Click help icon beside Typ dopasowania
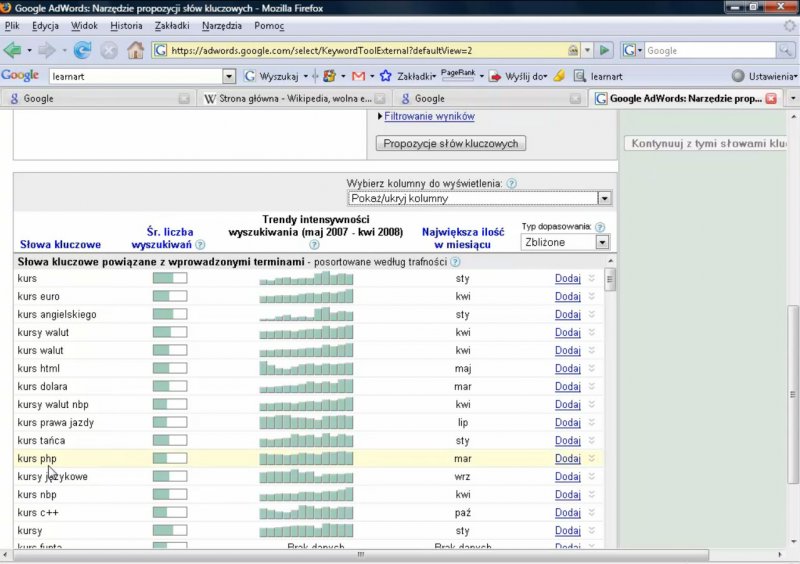 [600, 227]
